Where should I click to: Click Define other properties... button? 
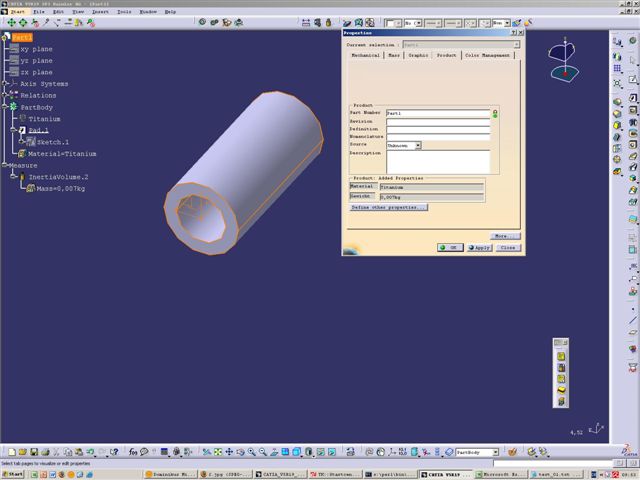(389, 207)
